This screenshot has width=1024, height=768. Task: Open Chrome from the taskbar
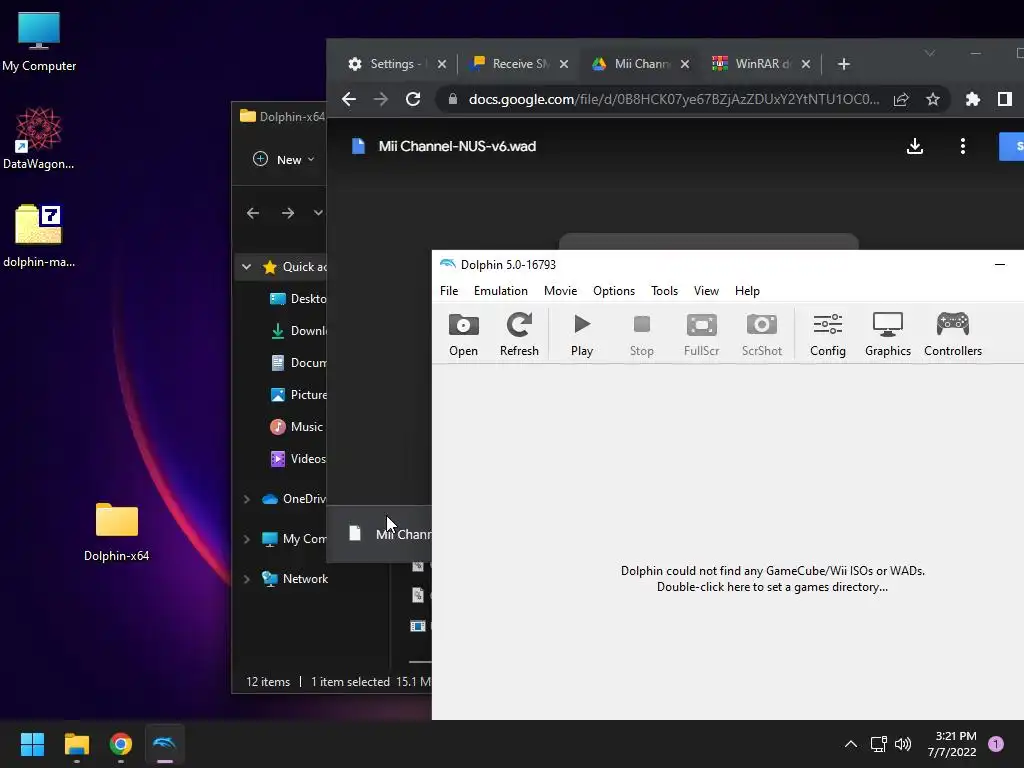121,744
